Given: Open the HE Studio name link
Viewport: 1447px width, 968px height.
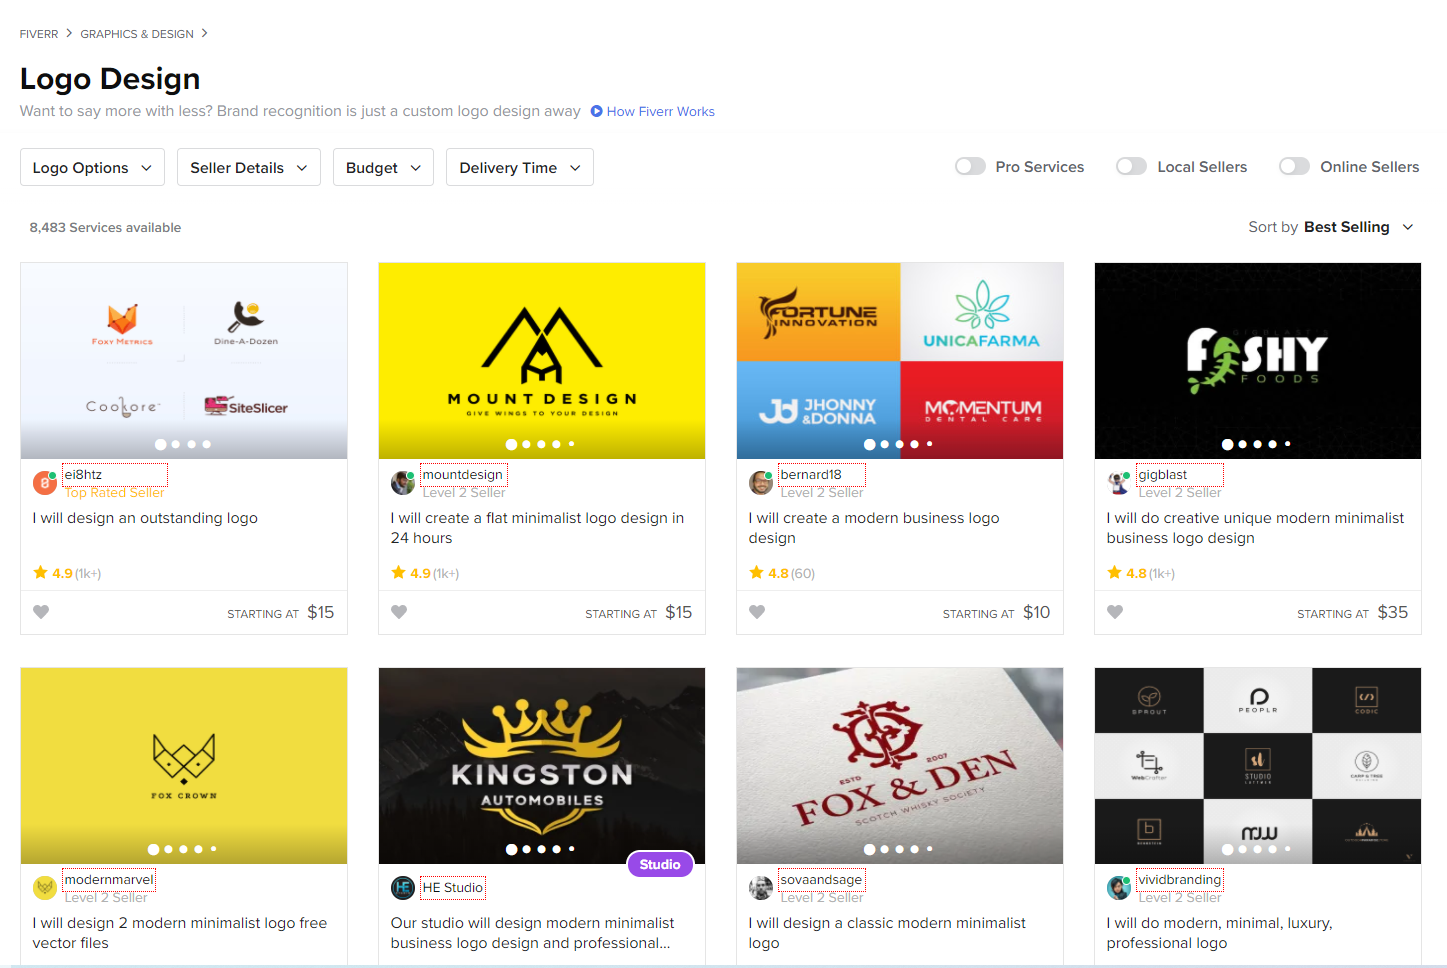Looking at the screenshot, I should pos(453,888).
